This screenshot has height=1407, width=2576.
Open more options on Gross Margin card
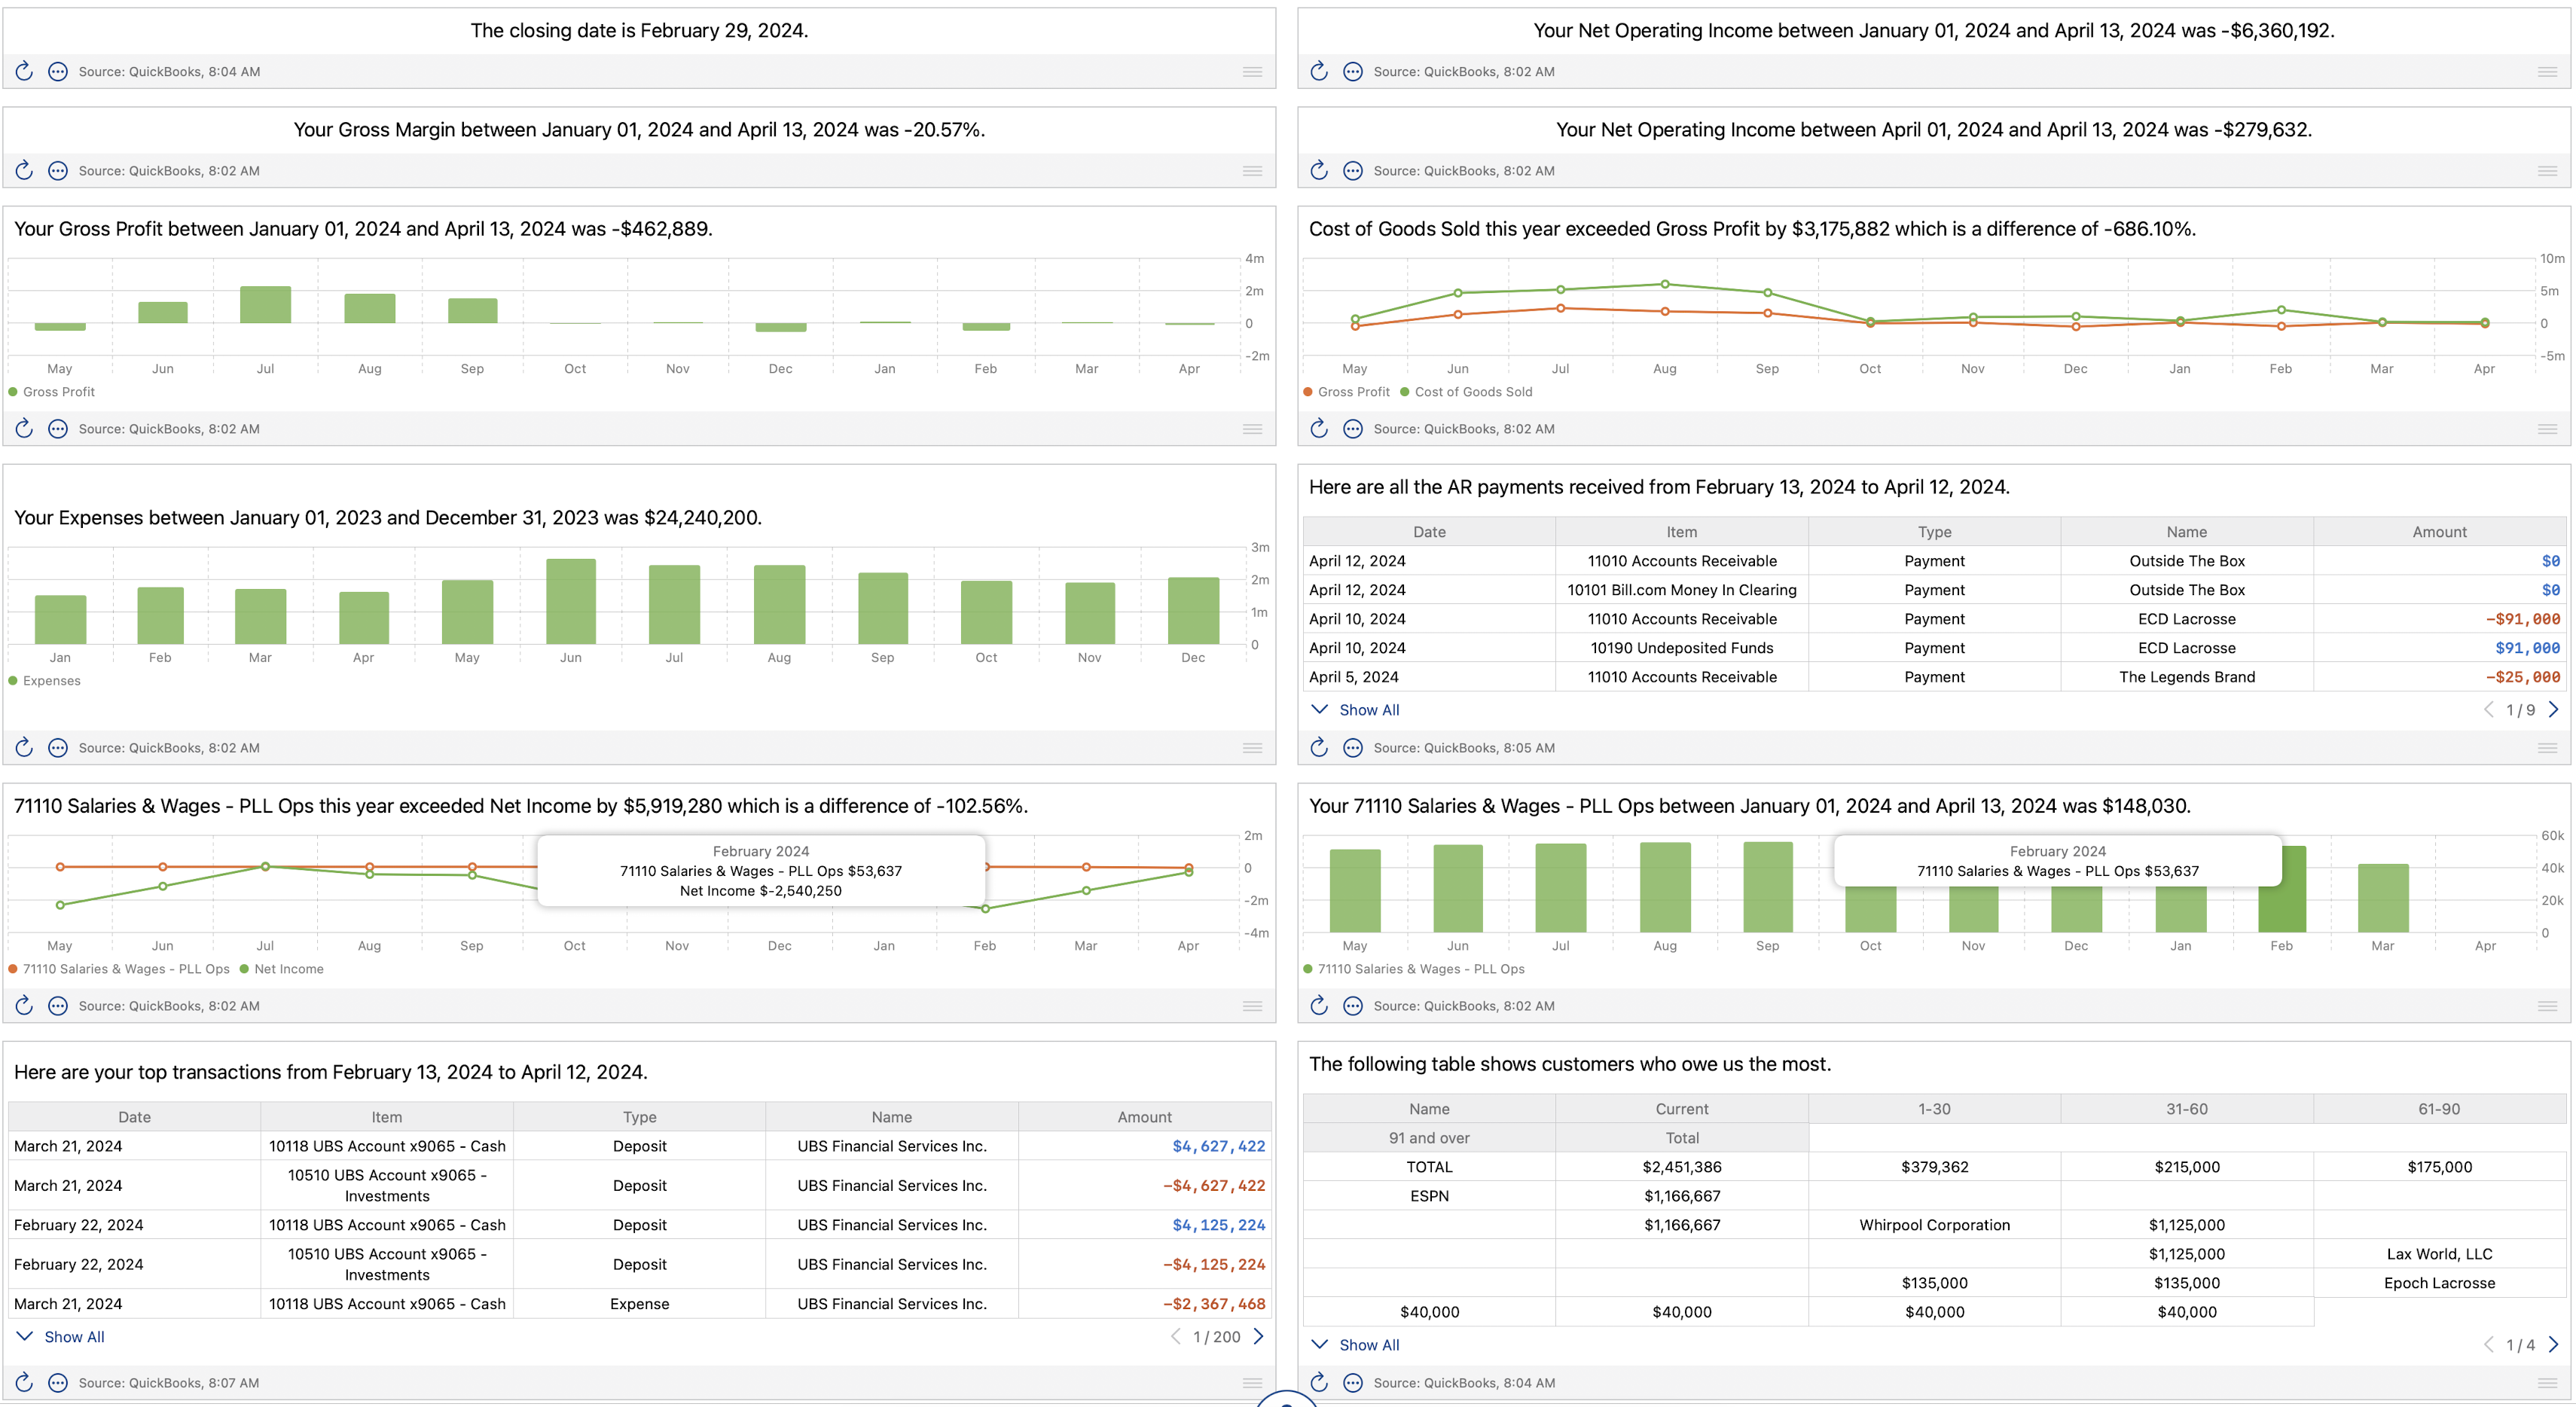(58, 171)
